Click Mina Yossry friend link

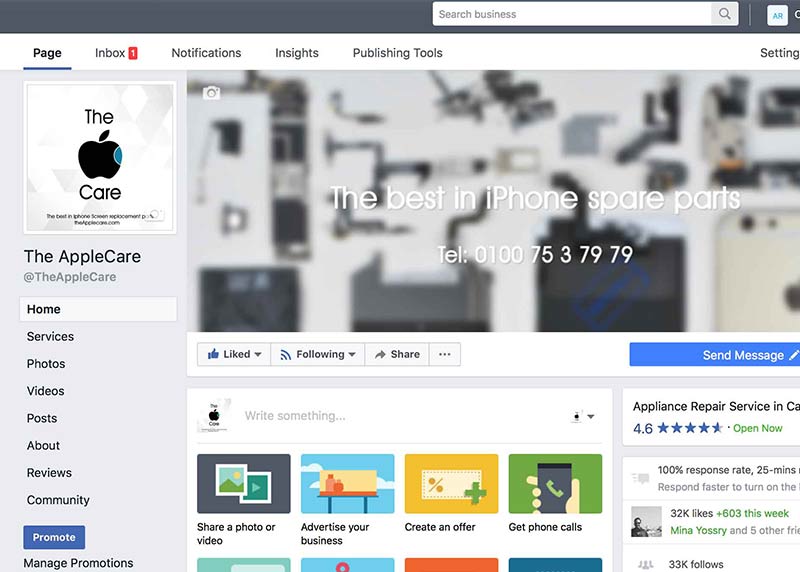pyautogui.click(x=698, y=531)
